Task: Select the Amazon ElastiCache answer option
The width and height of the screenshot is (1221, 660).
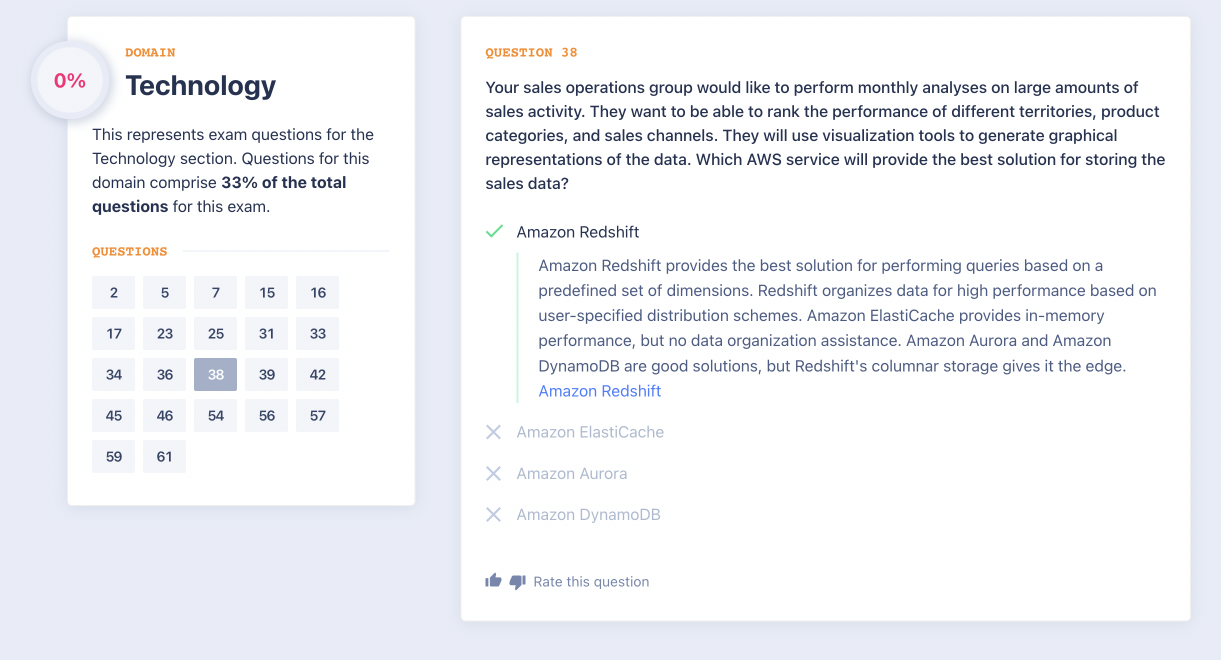Action: 590,432
